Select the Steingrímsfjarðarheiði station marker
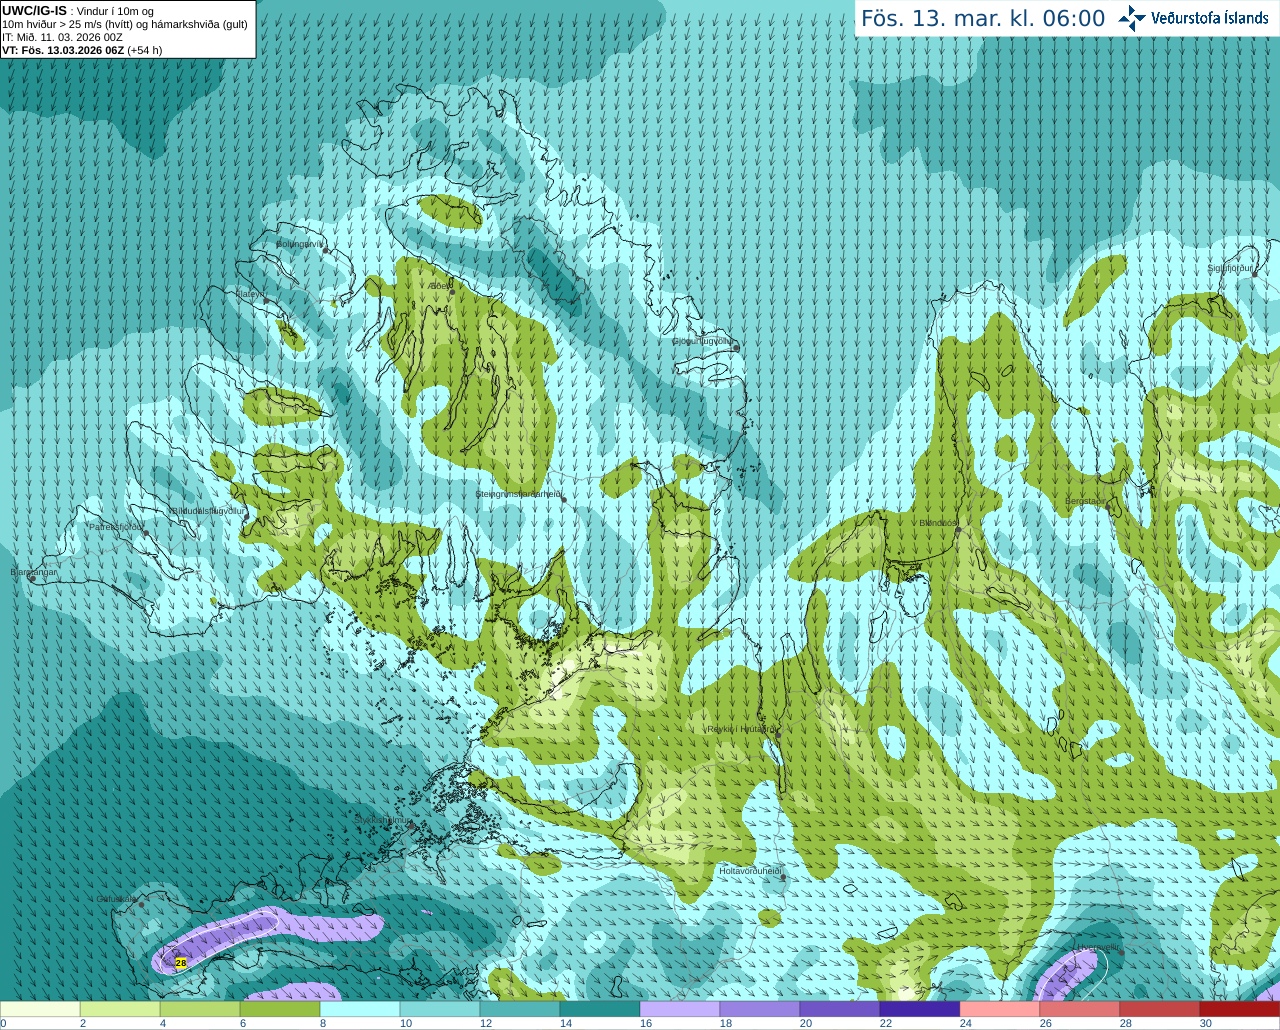The image size is (1280, 1030). (x=564, y=499)
